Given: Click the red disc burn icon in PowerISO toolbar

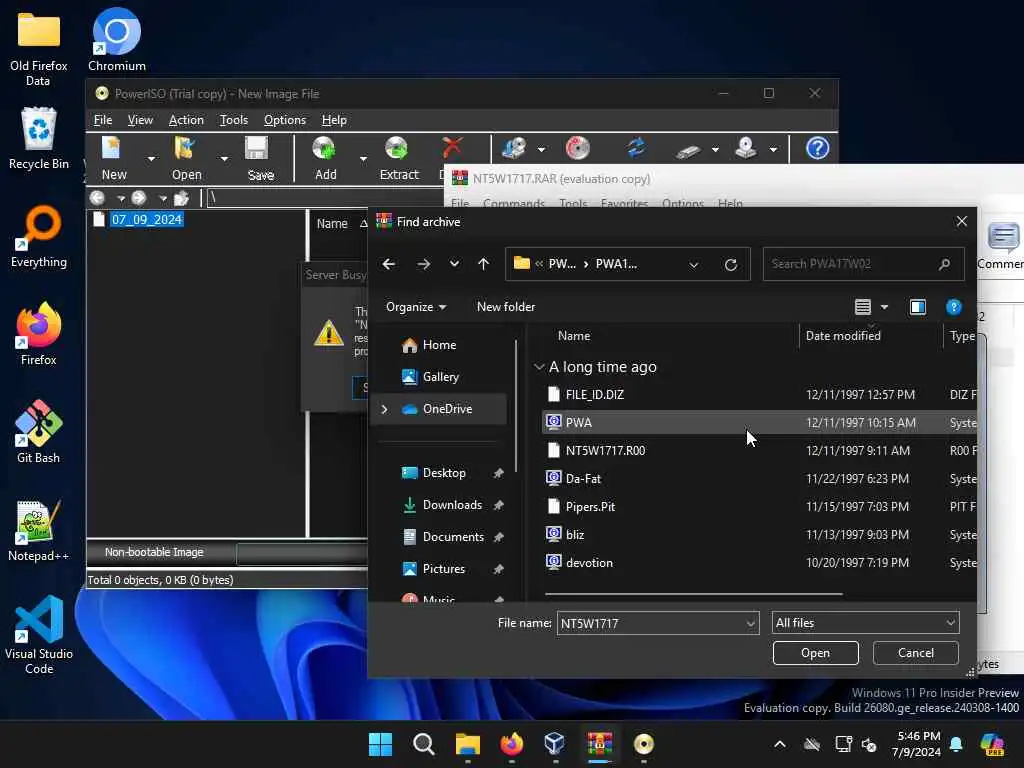Looking at the screenshot, I should 577,148.
